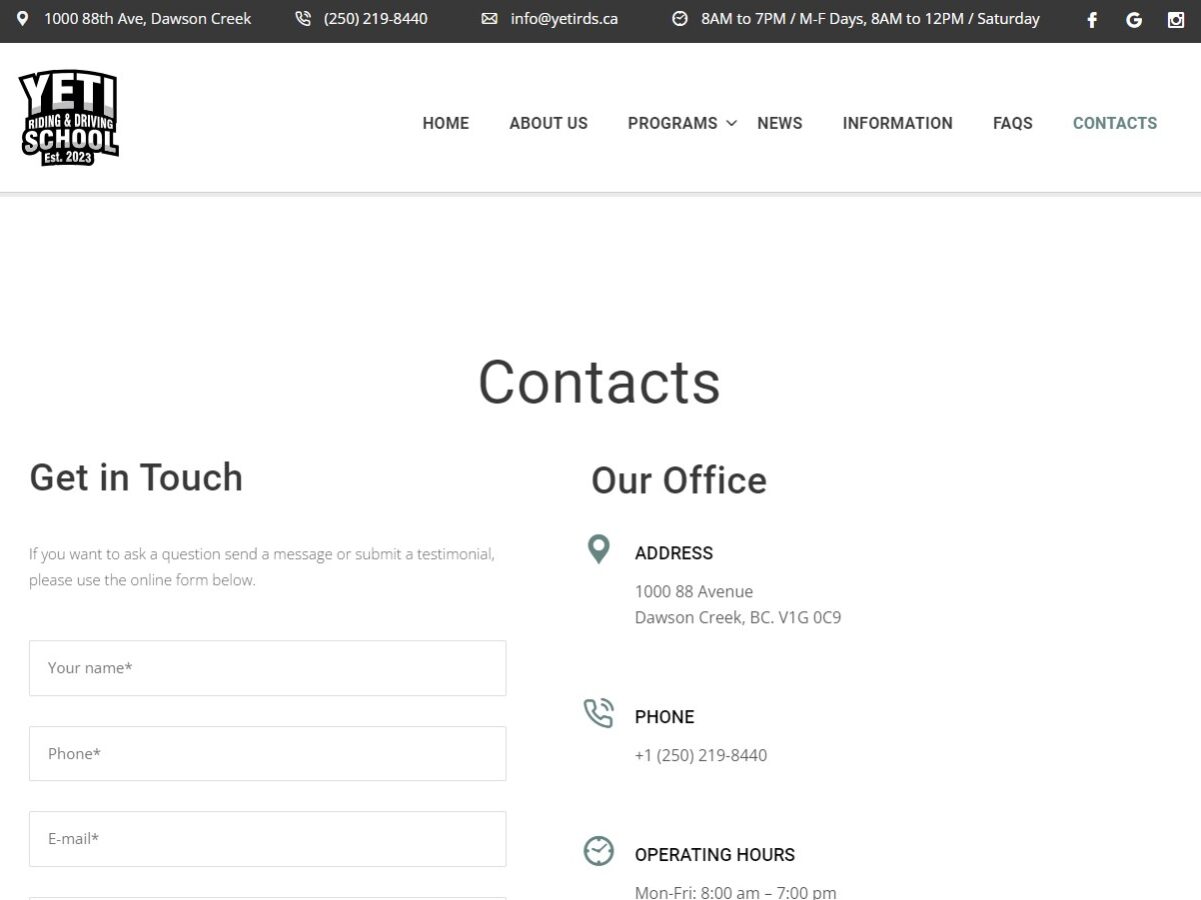Focus the Your name input field
Image resolution: width=1201 pixels, height=900 pixels.
[267, 668]
